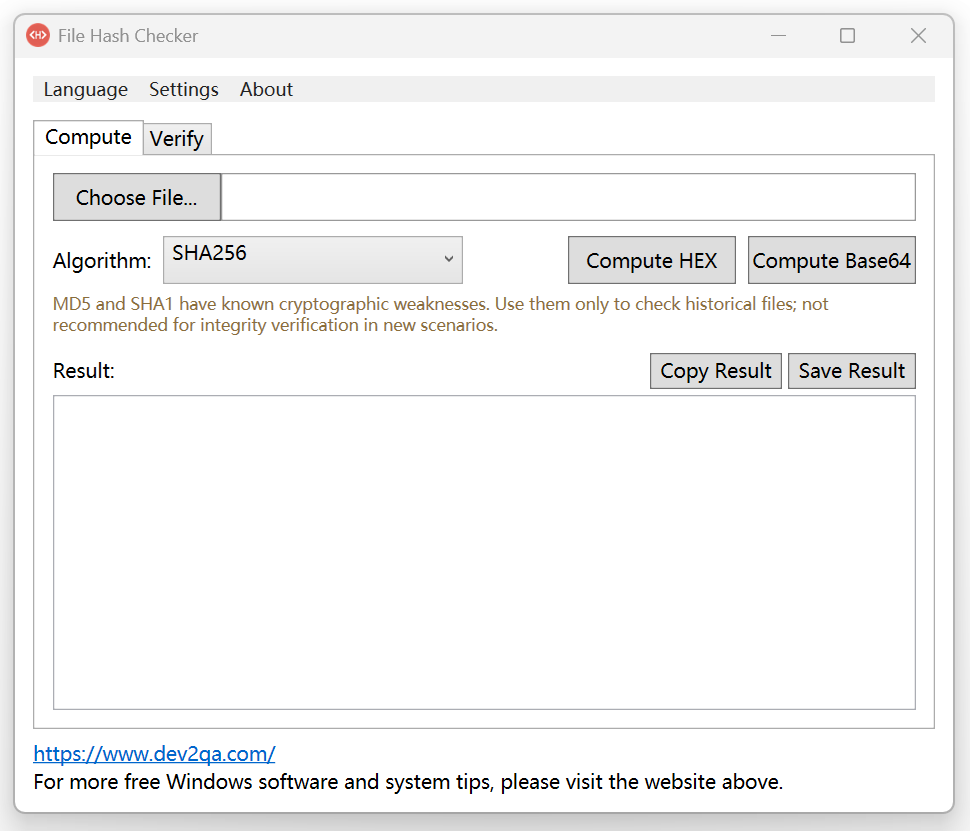
Task: Click the dropdown chevron arrow for Algorithm
Action: pyautogui.click(x=449, y=259)
